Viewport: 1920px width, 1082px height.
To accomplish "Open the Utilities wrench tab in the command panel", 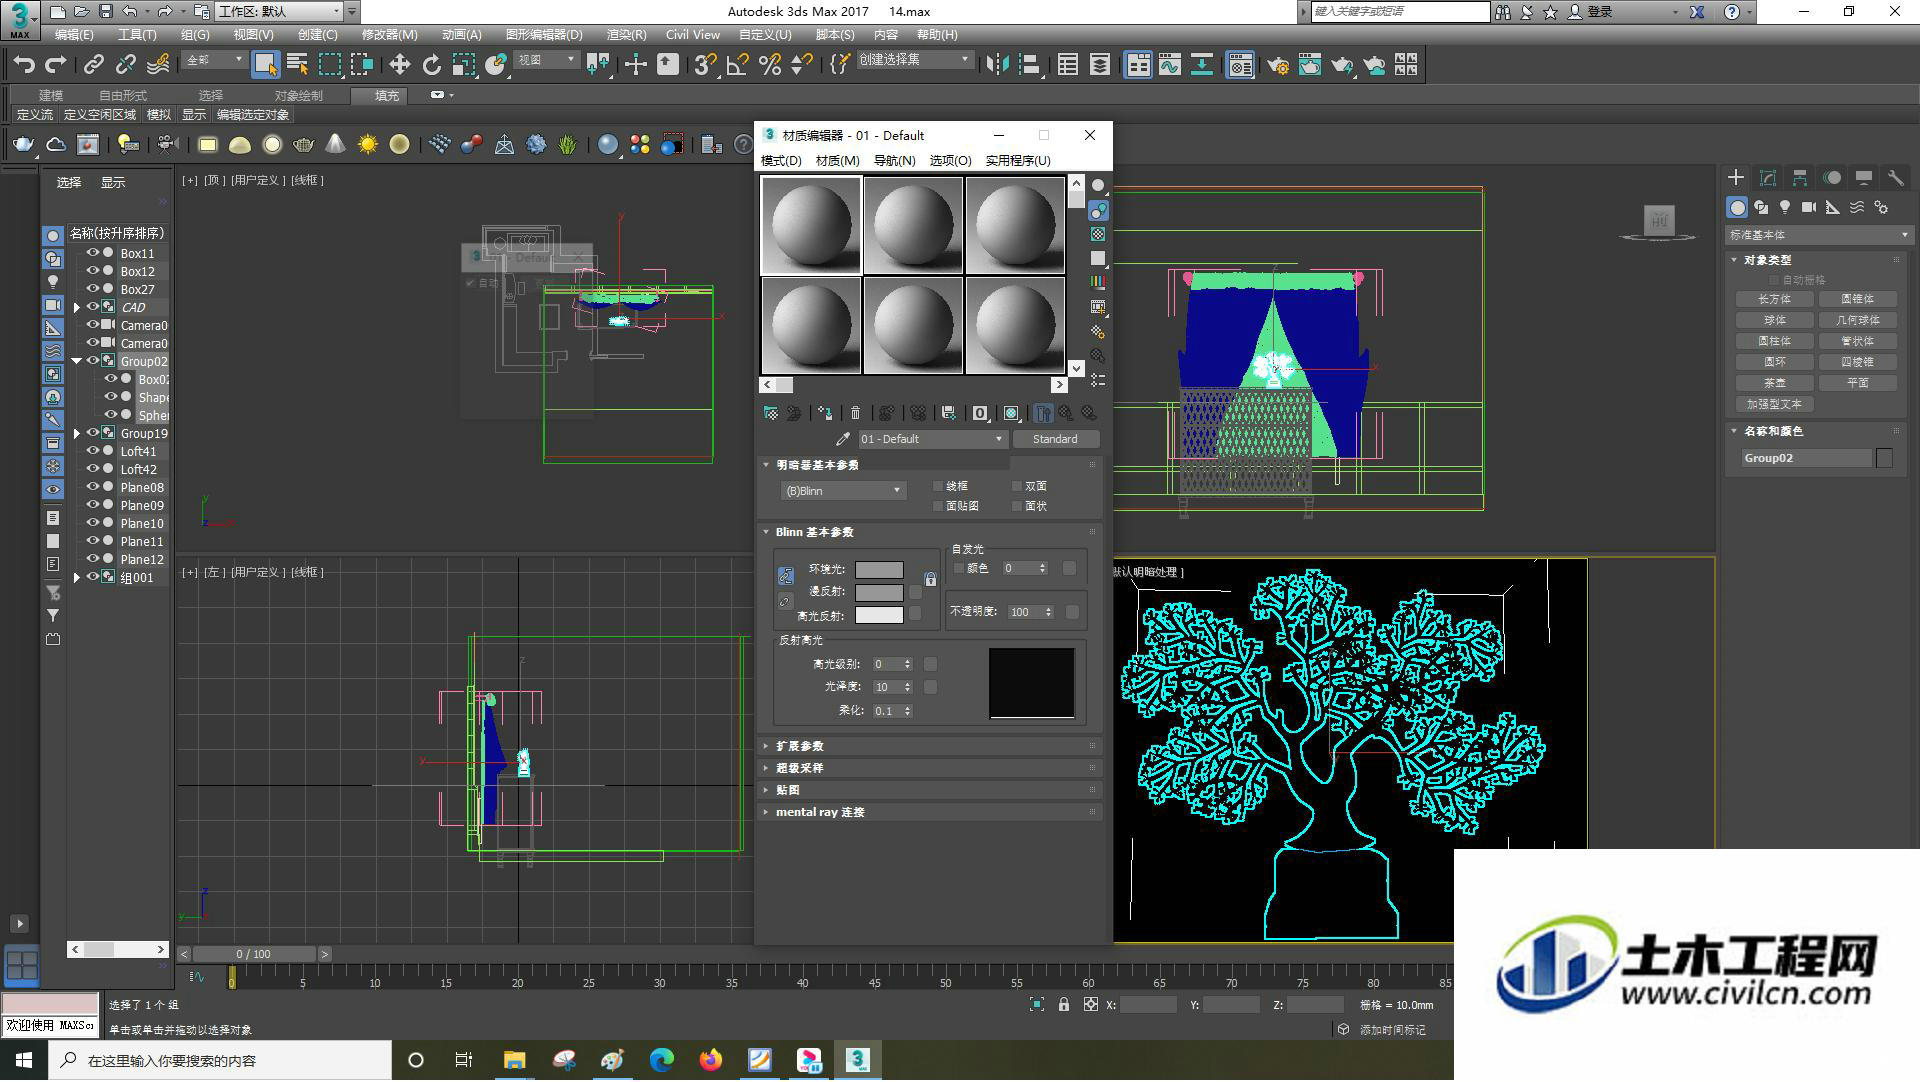I will point(1896,178).
